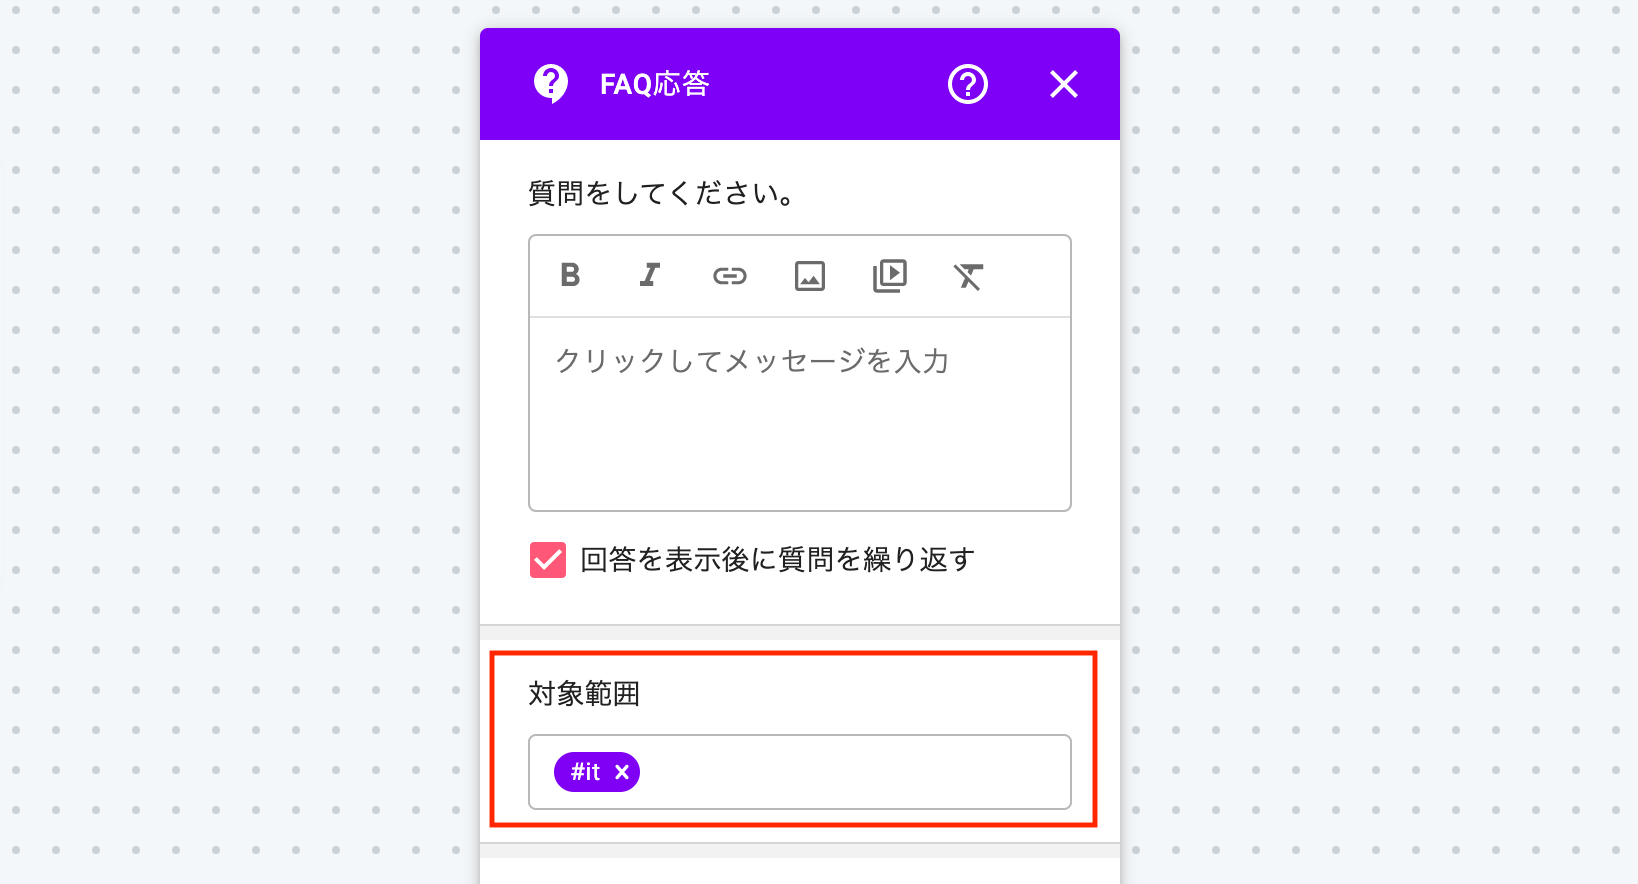
Task: Apply italic style using the I icon
Action: (x=650, y=275)
